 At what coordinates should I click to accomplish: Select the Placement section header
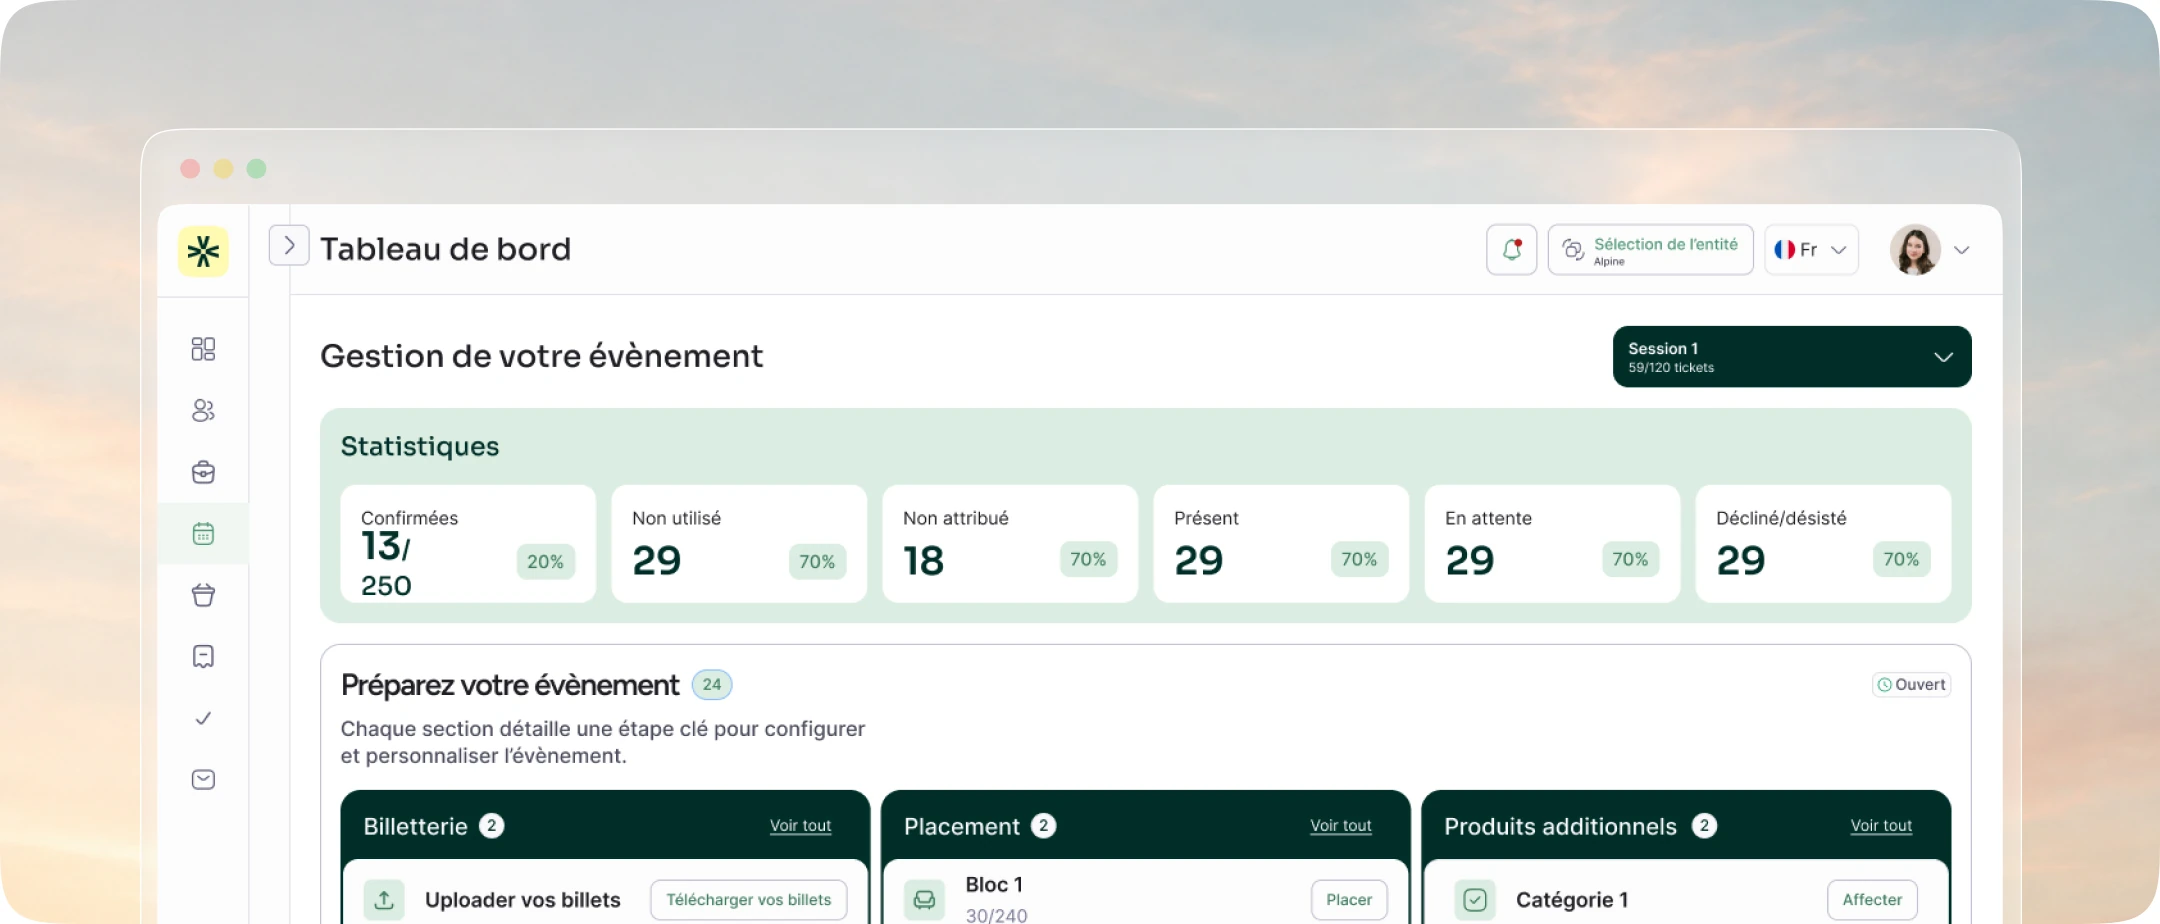click(1145, 826)
